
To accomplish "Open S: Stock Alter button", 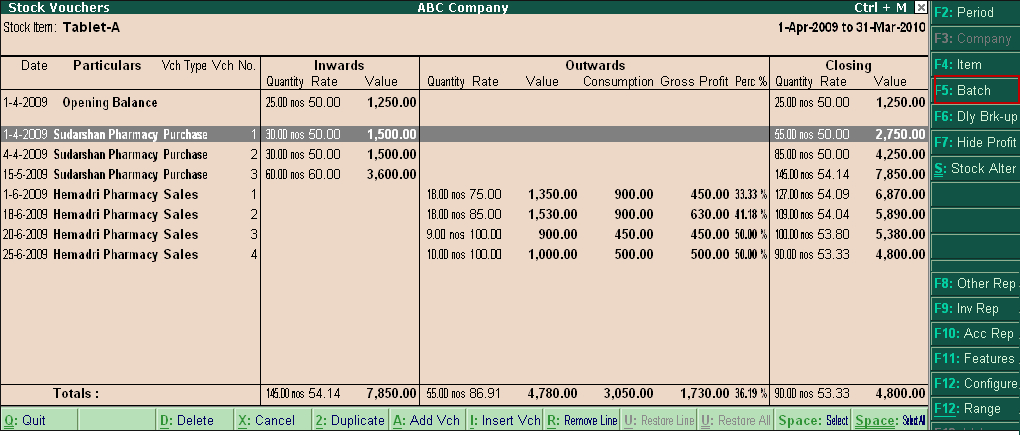I will [x=975, y=168].
